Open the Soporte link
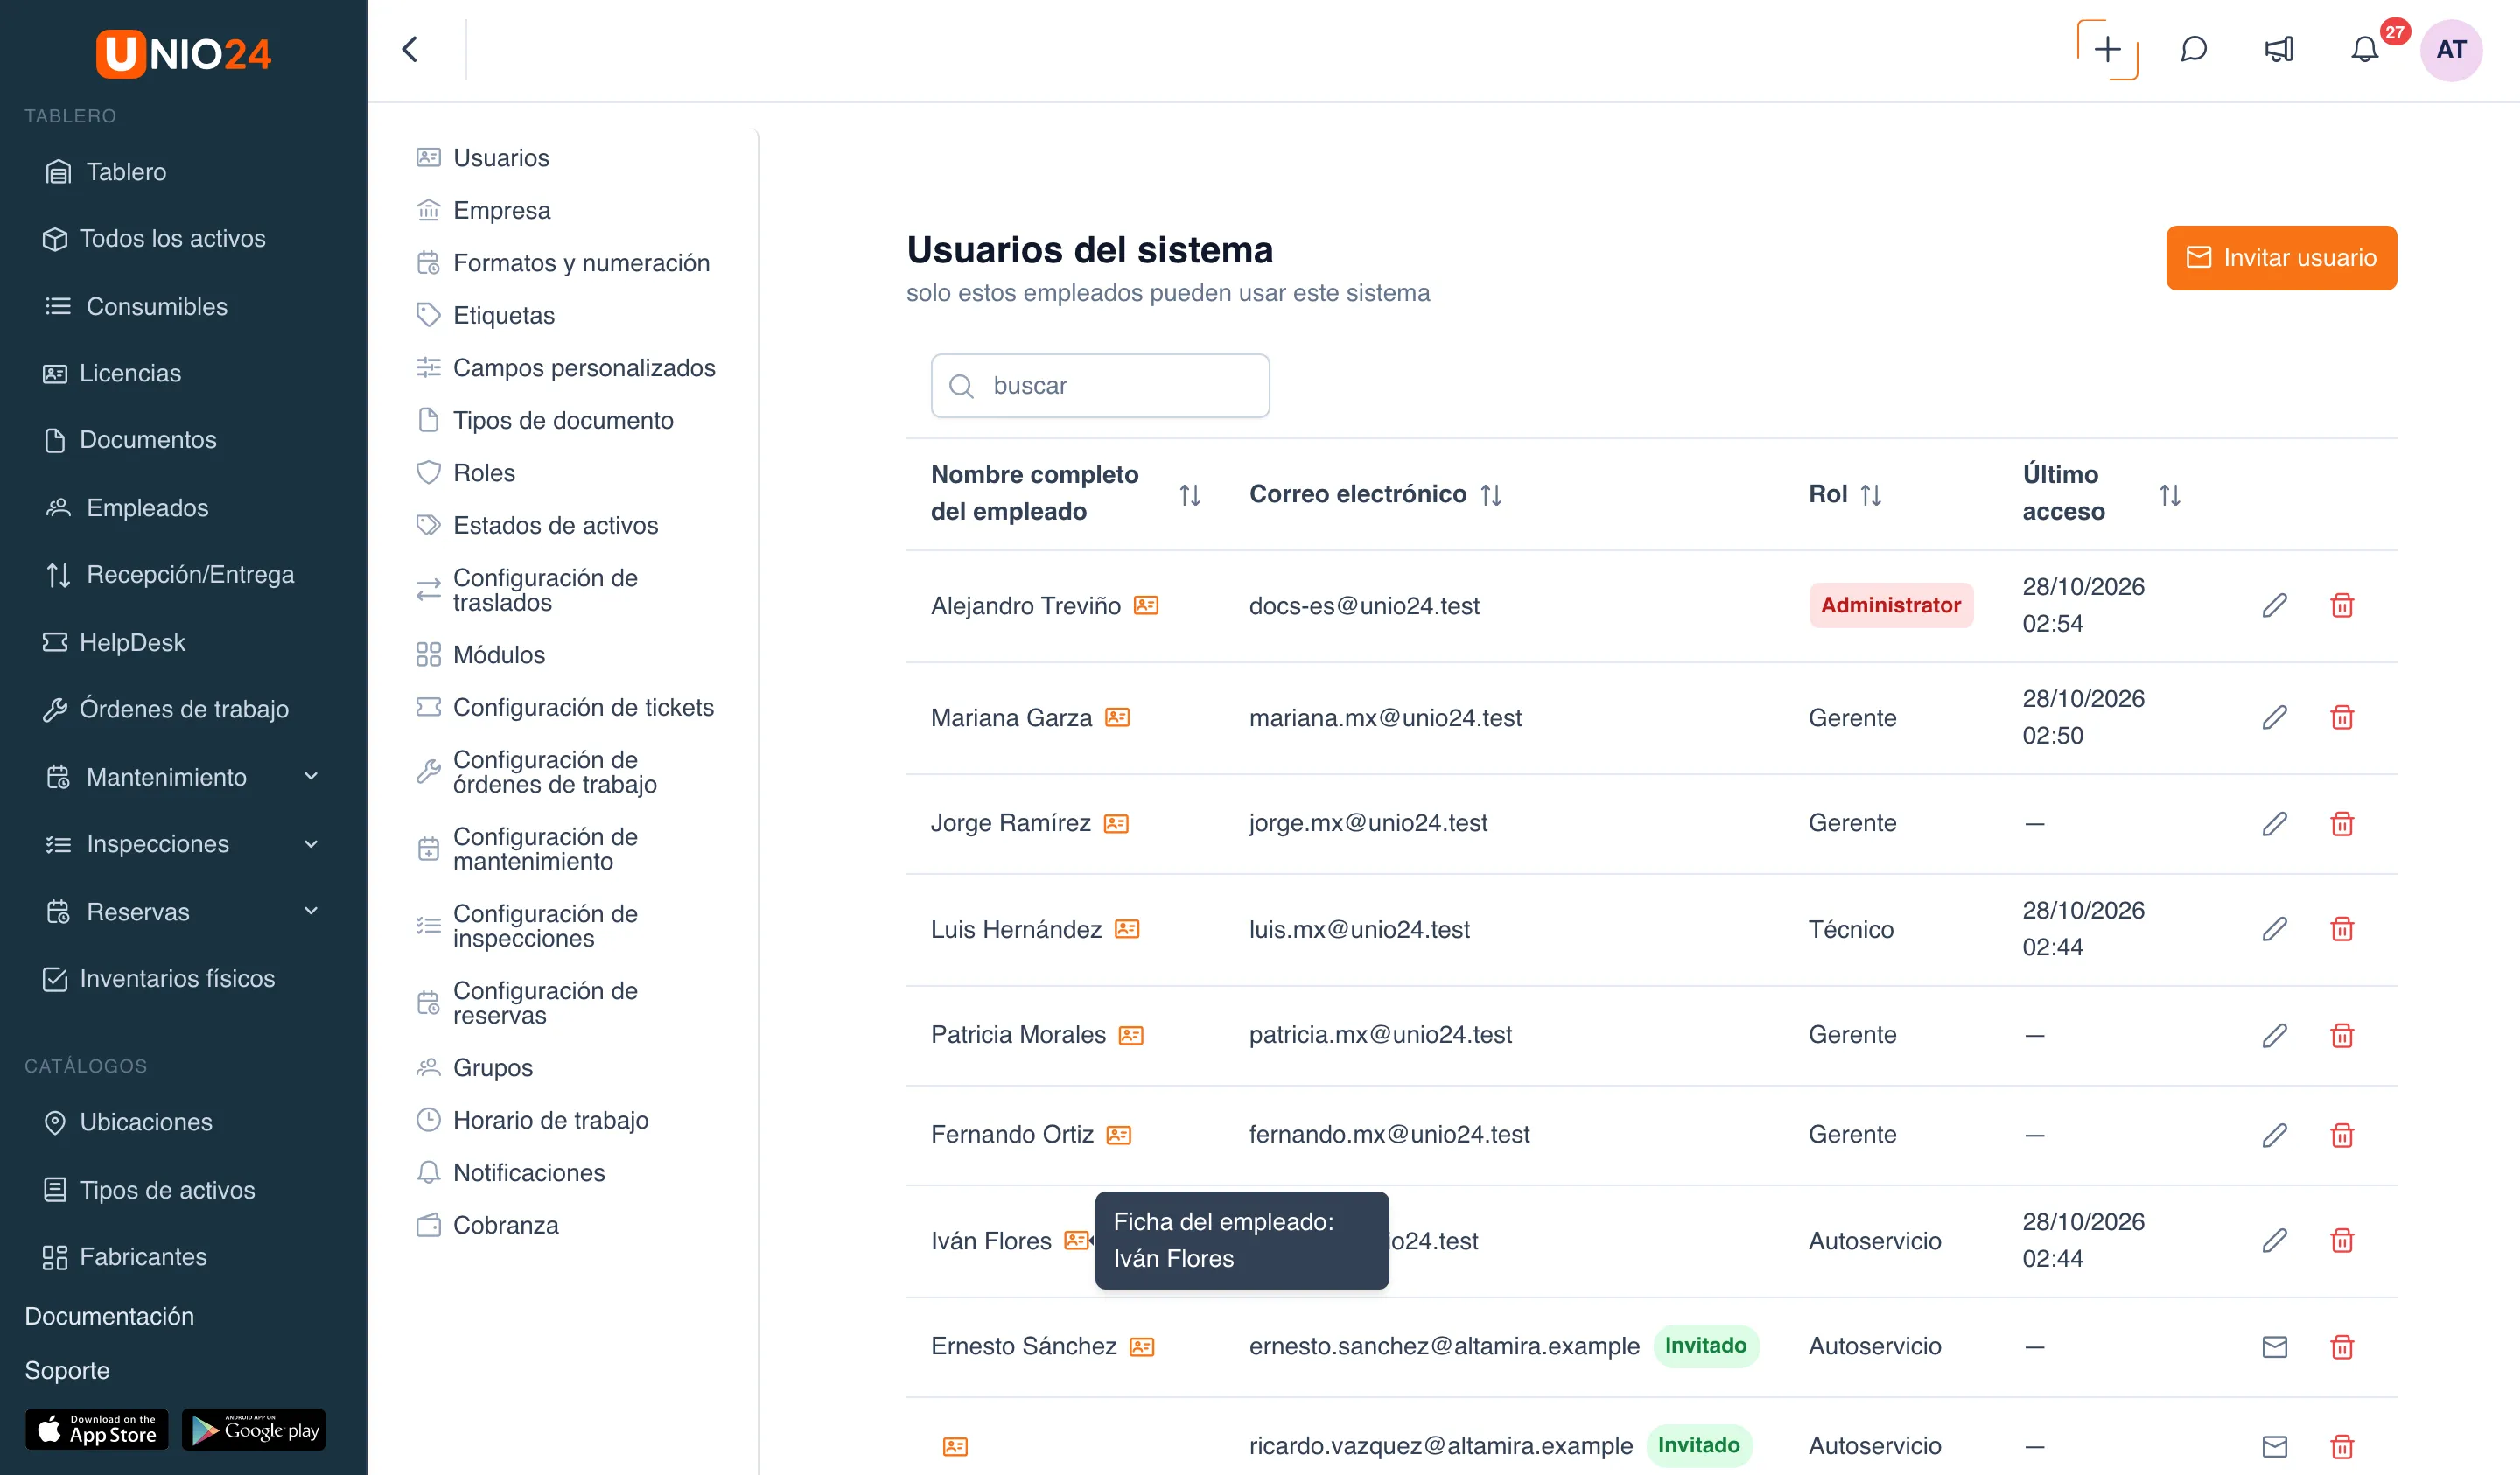 tap(67, 1370)
